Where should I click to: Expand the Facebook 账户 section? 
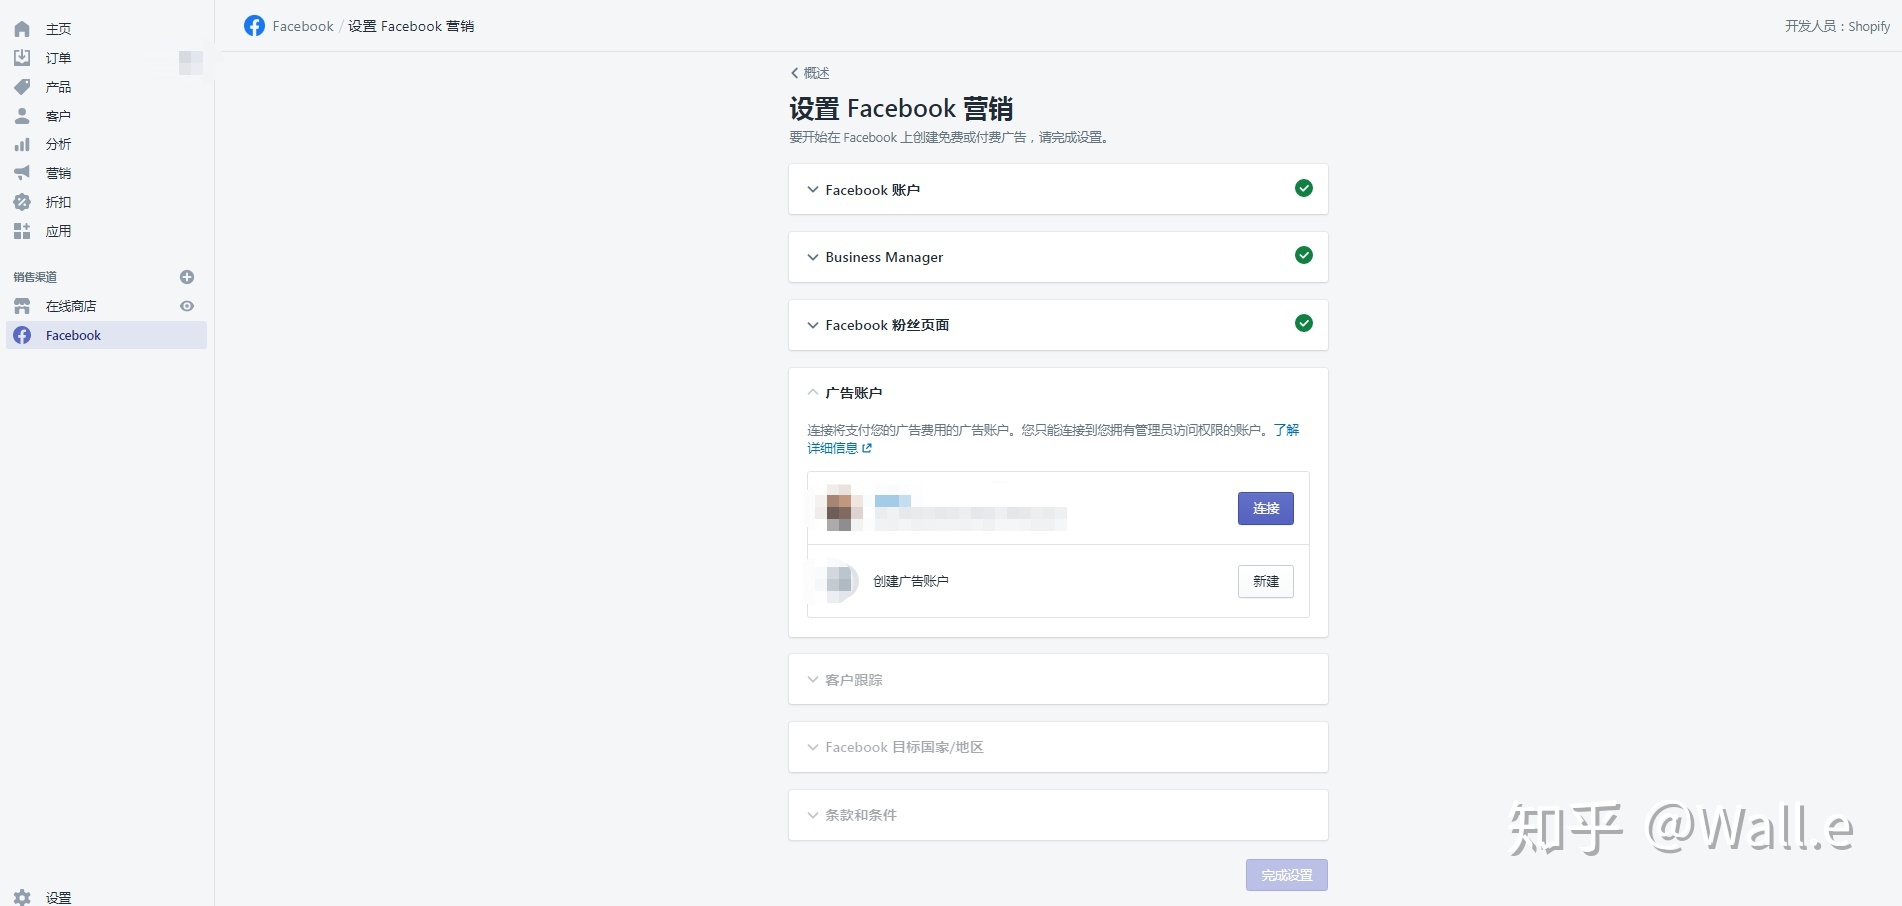(x=1058, y=189)
